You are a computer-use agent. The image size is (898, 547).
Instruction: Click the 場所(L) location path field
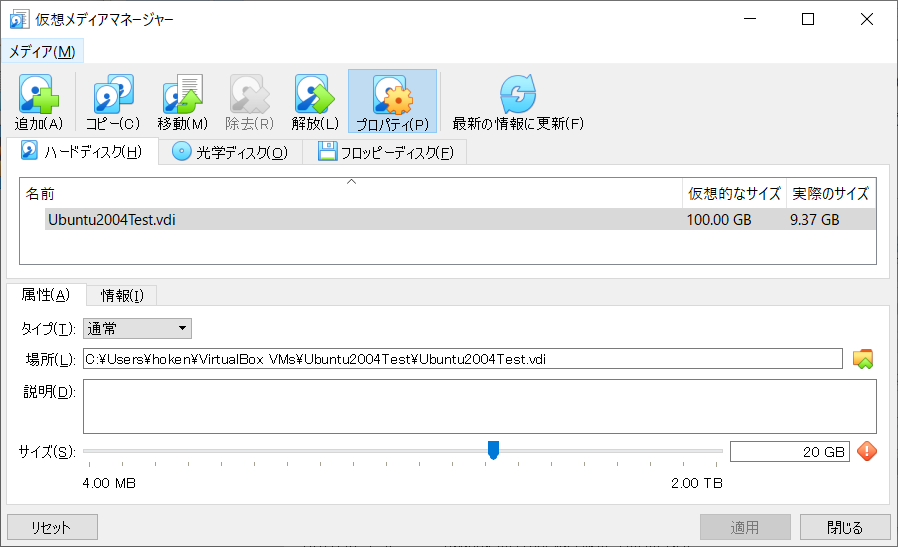(x=463, y=359)
